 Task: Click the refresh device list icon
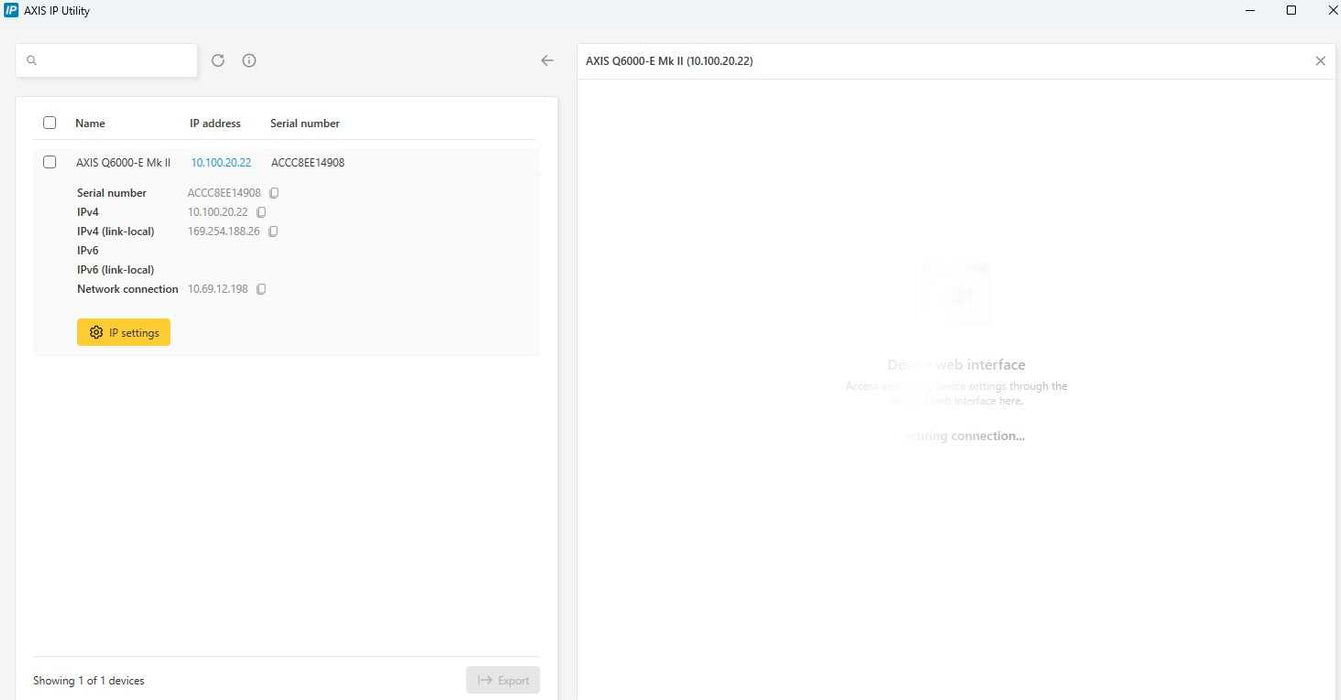point(218,60)
